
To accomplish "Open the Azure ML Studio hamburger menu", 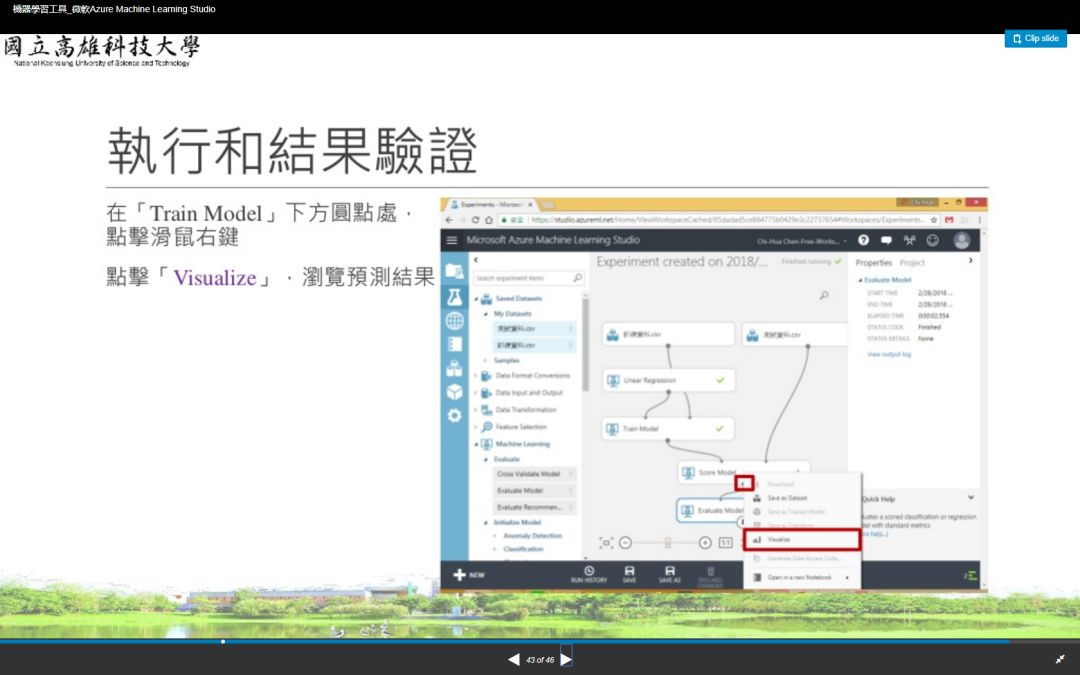I will point(452,240).
